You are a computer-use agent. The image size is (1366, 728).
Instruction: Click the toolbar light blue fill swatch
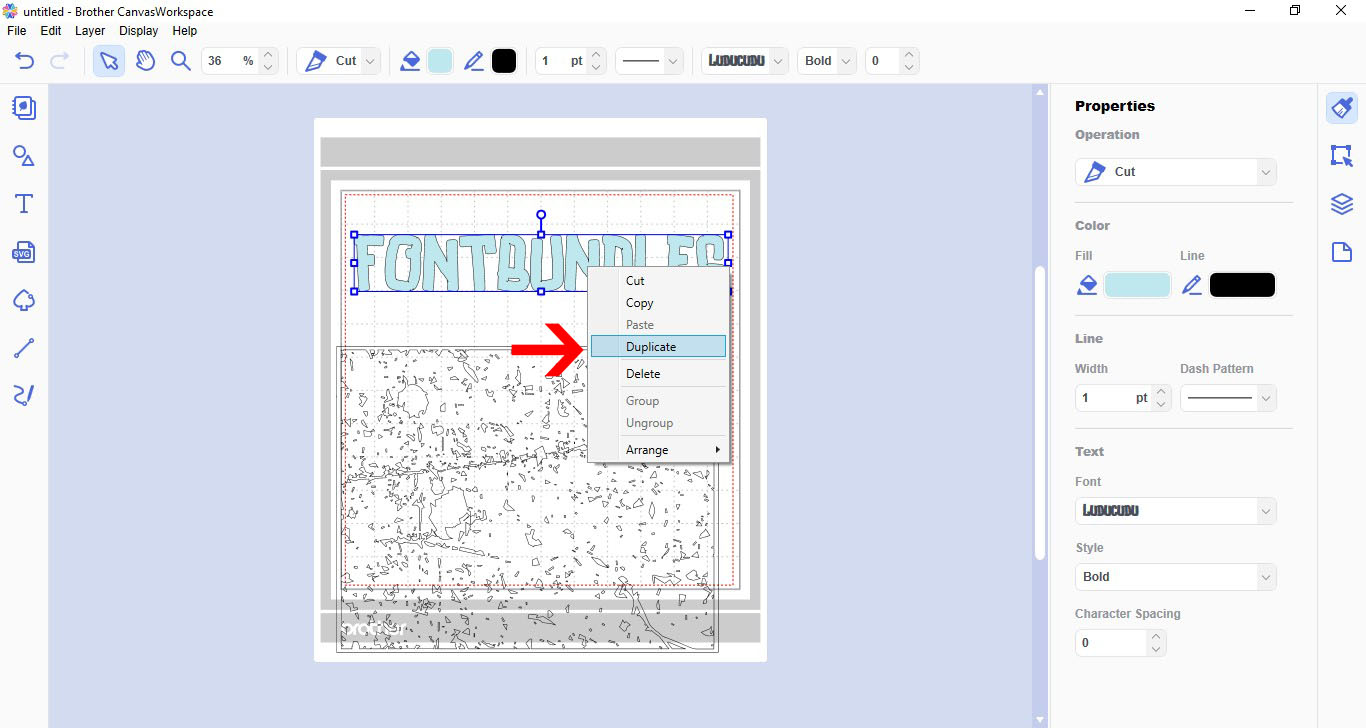point(440,61)
